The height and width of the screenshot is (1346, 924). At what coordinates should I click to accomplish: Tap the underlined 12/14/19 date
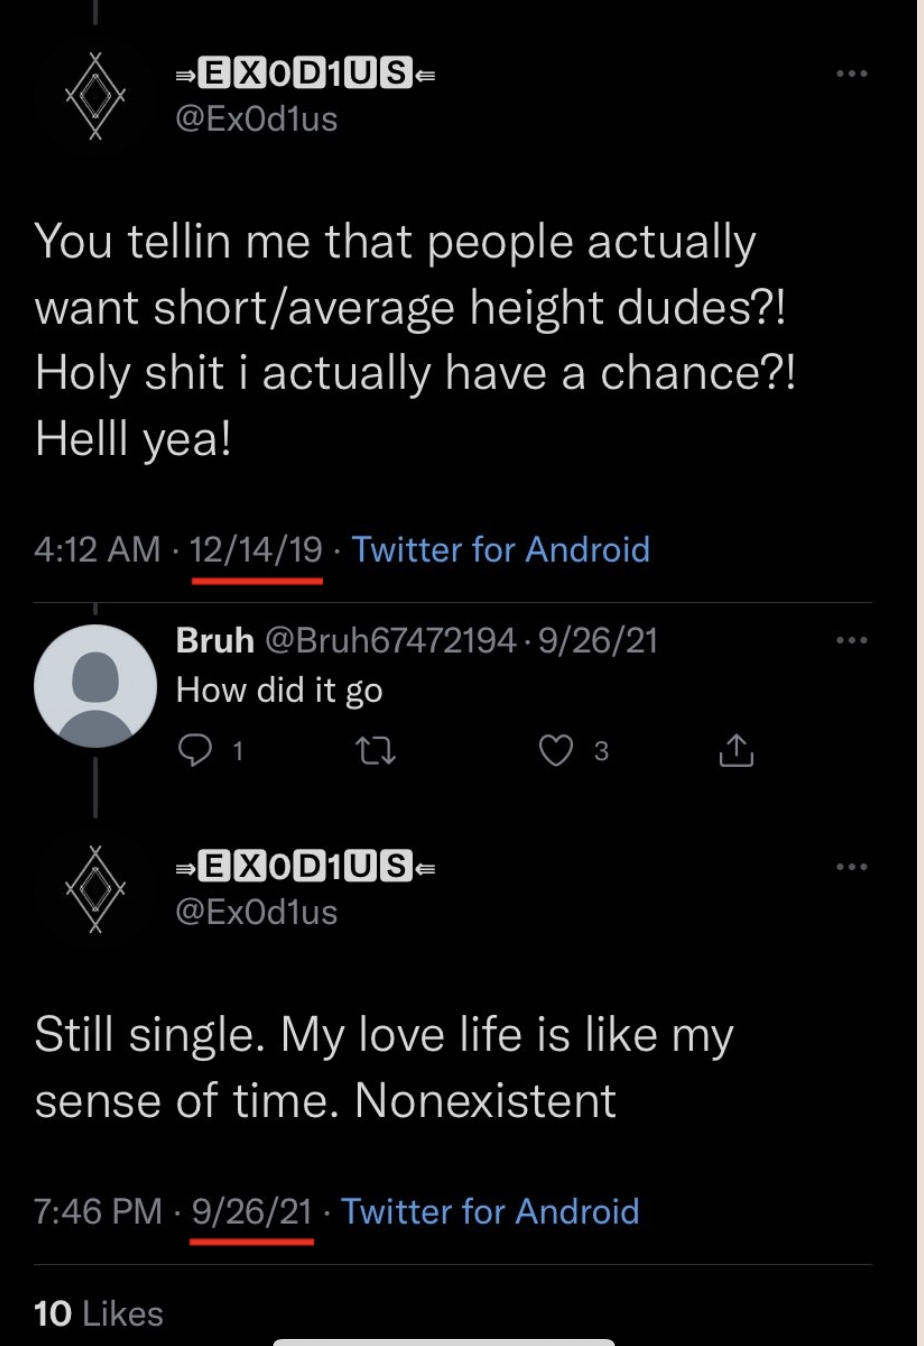click(x=256, y=549)
